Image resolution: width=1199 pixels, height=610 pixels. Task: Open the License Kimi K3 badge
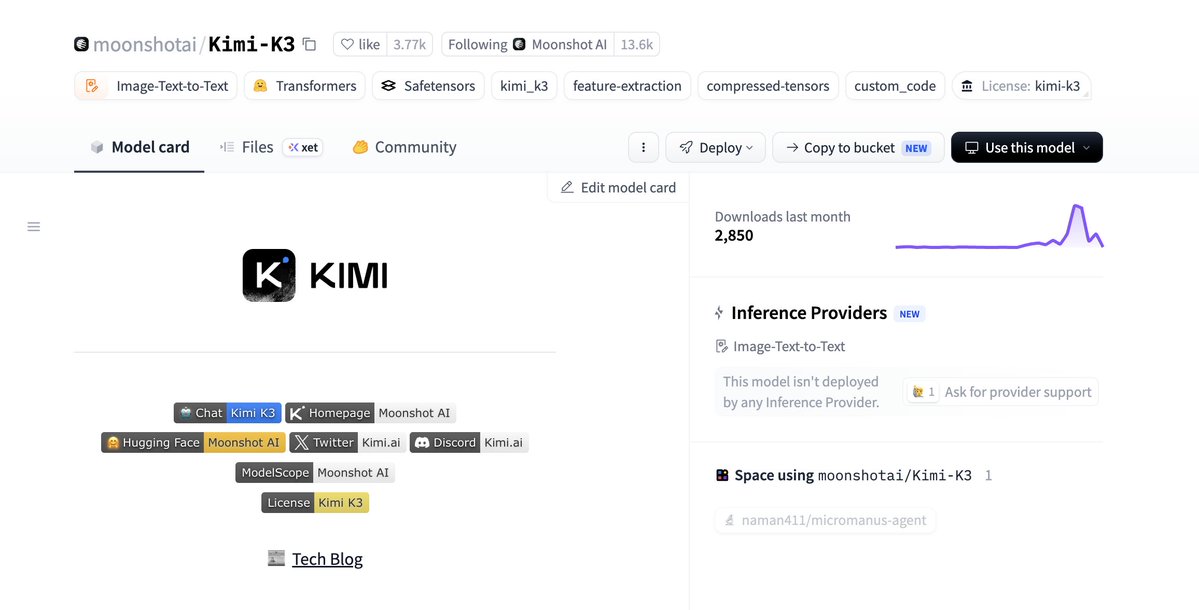pyautogui.click(x=315, y=502)
